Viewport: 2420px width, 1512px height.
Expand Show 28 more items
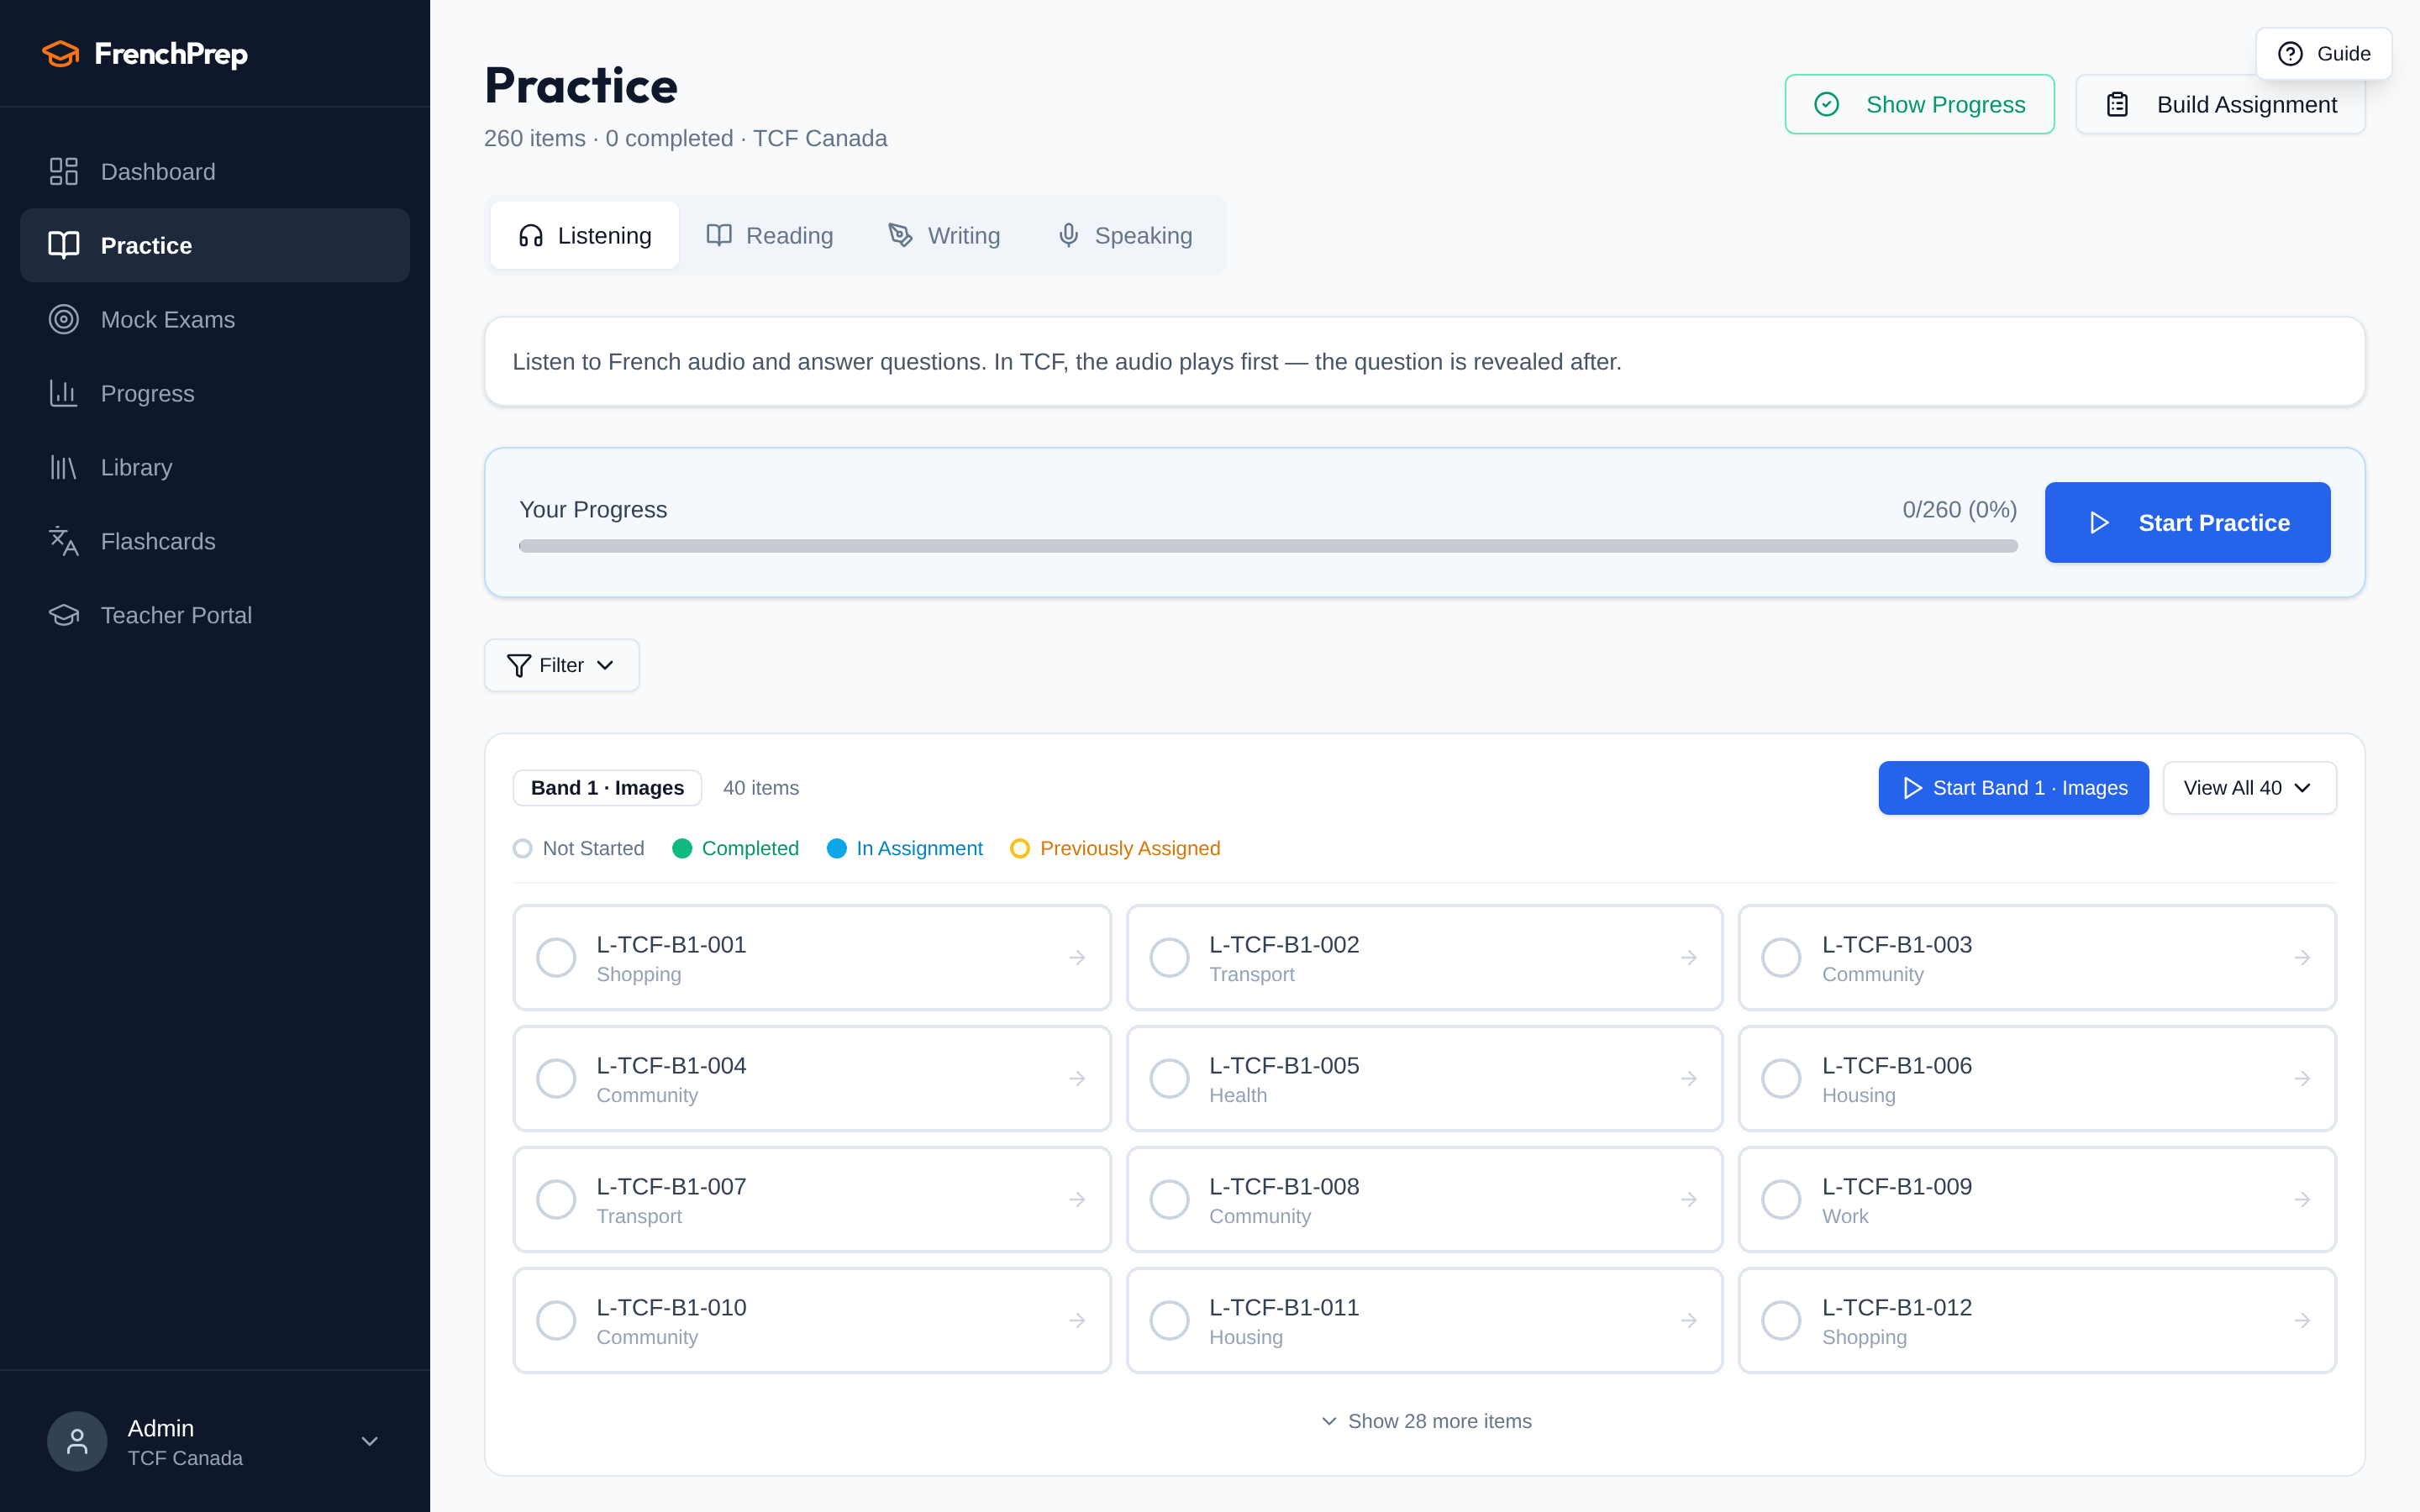tap(1425, 1421)
